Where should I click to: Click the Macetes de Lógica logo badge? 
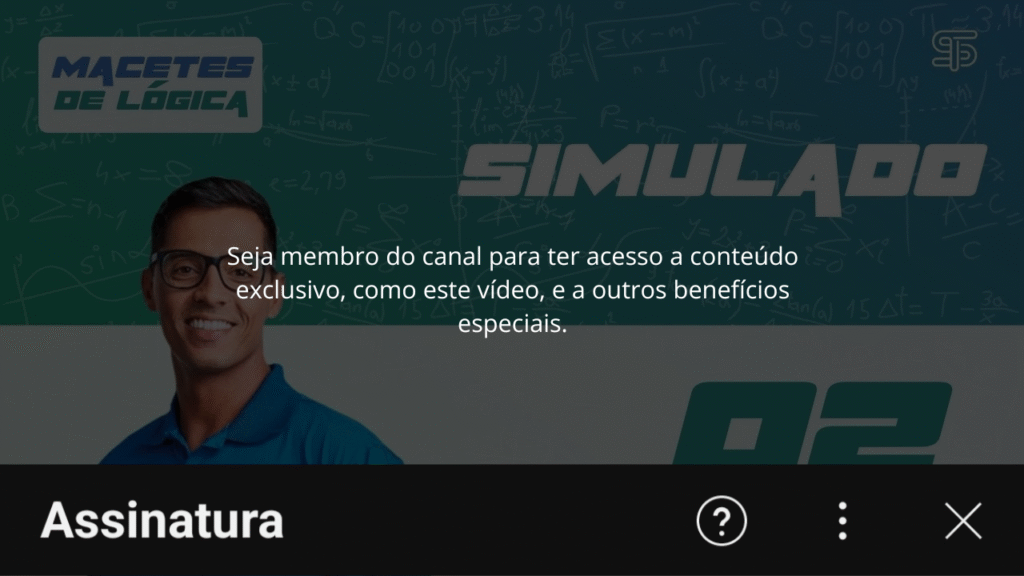pyautogui.click(x=150, y=85)
